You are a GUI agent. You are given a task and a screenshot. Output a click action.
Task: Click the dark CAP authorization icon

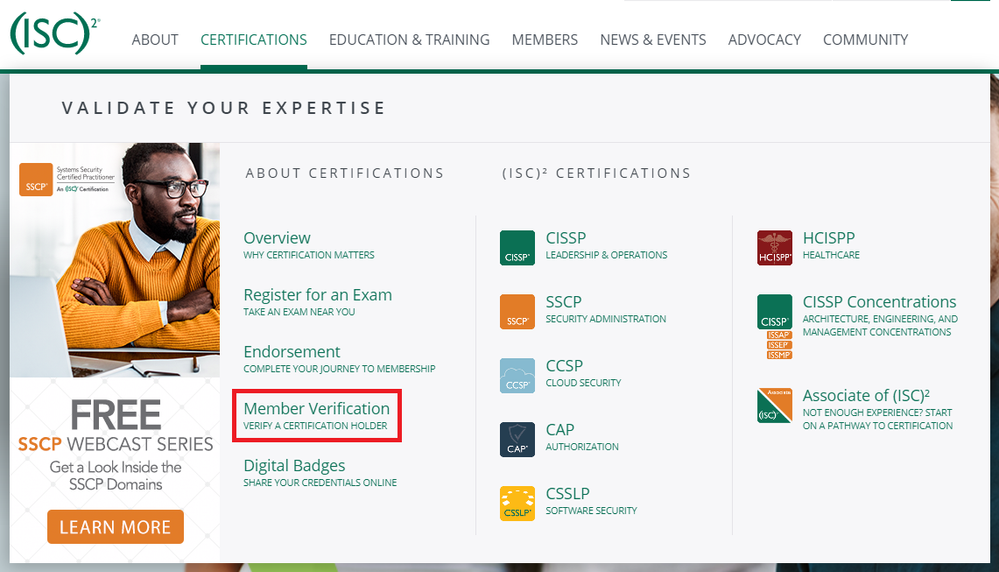[x=517, y=440]
